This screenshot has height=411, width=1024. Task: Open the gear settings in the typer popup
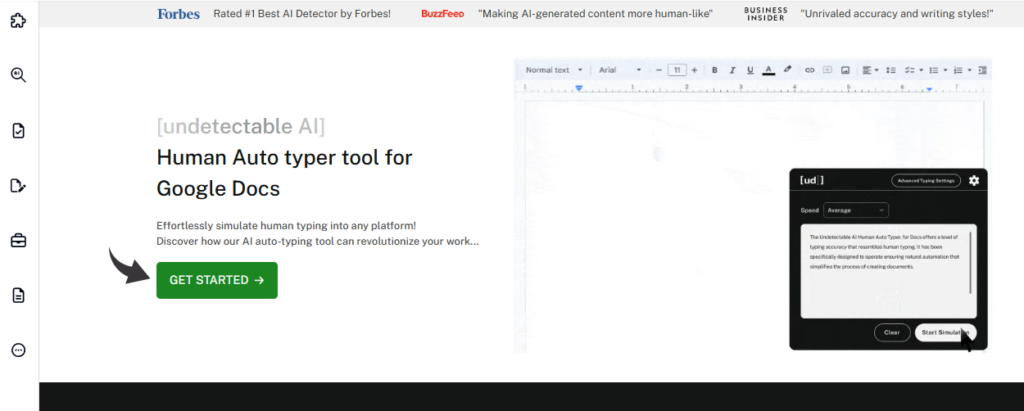click(x=974, y=180)
